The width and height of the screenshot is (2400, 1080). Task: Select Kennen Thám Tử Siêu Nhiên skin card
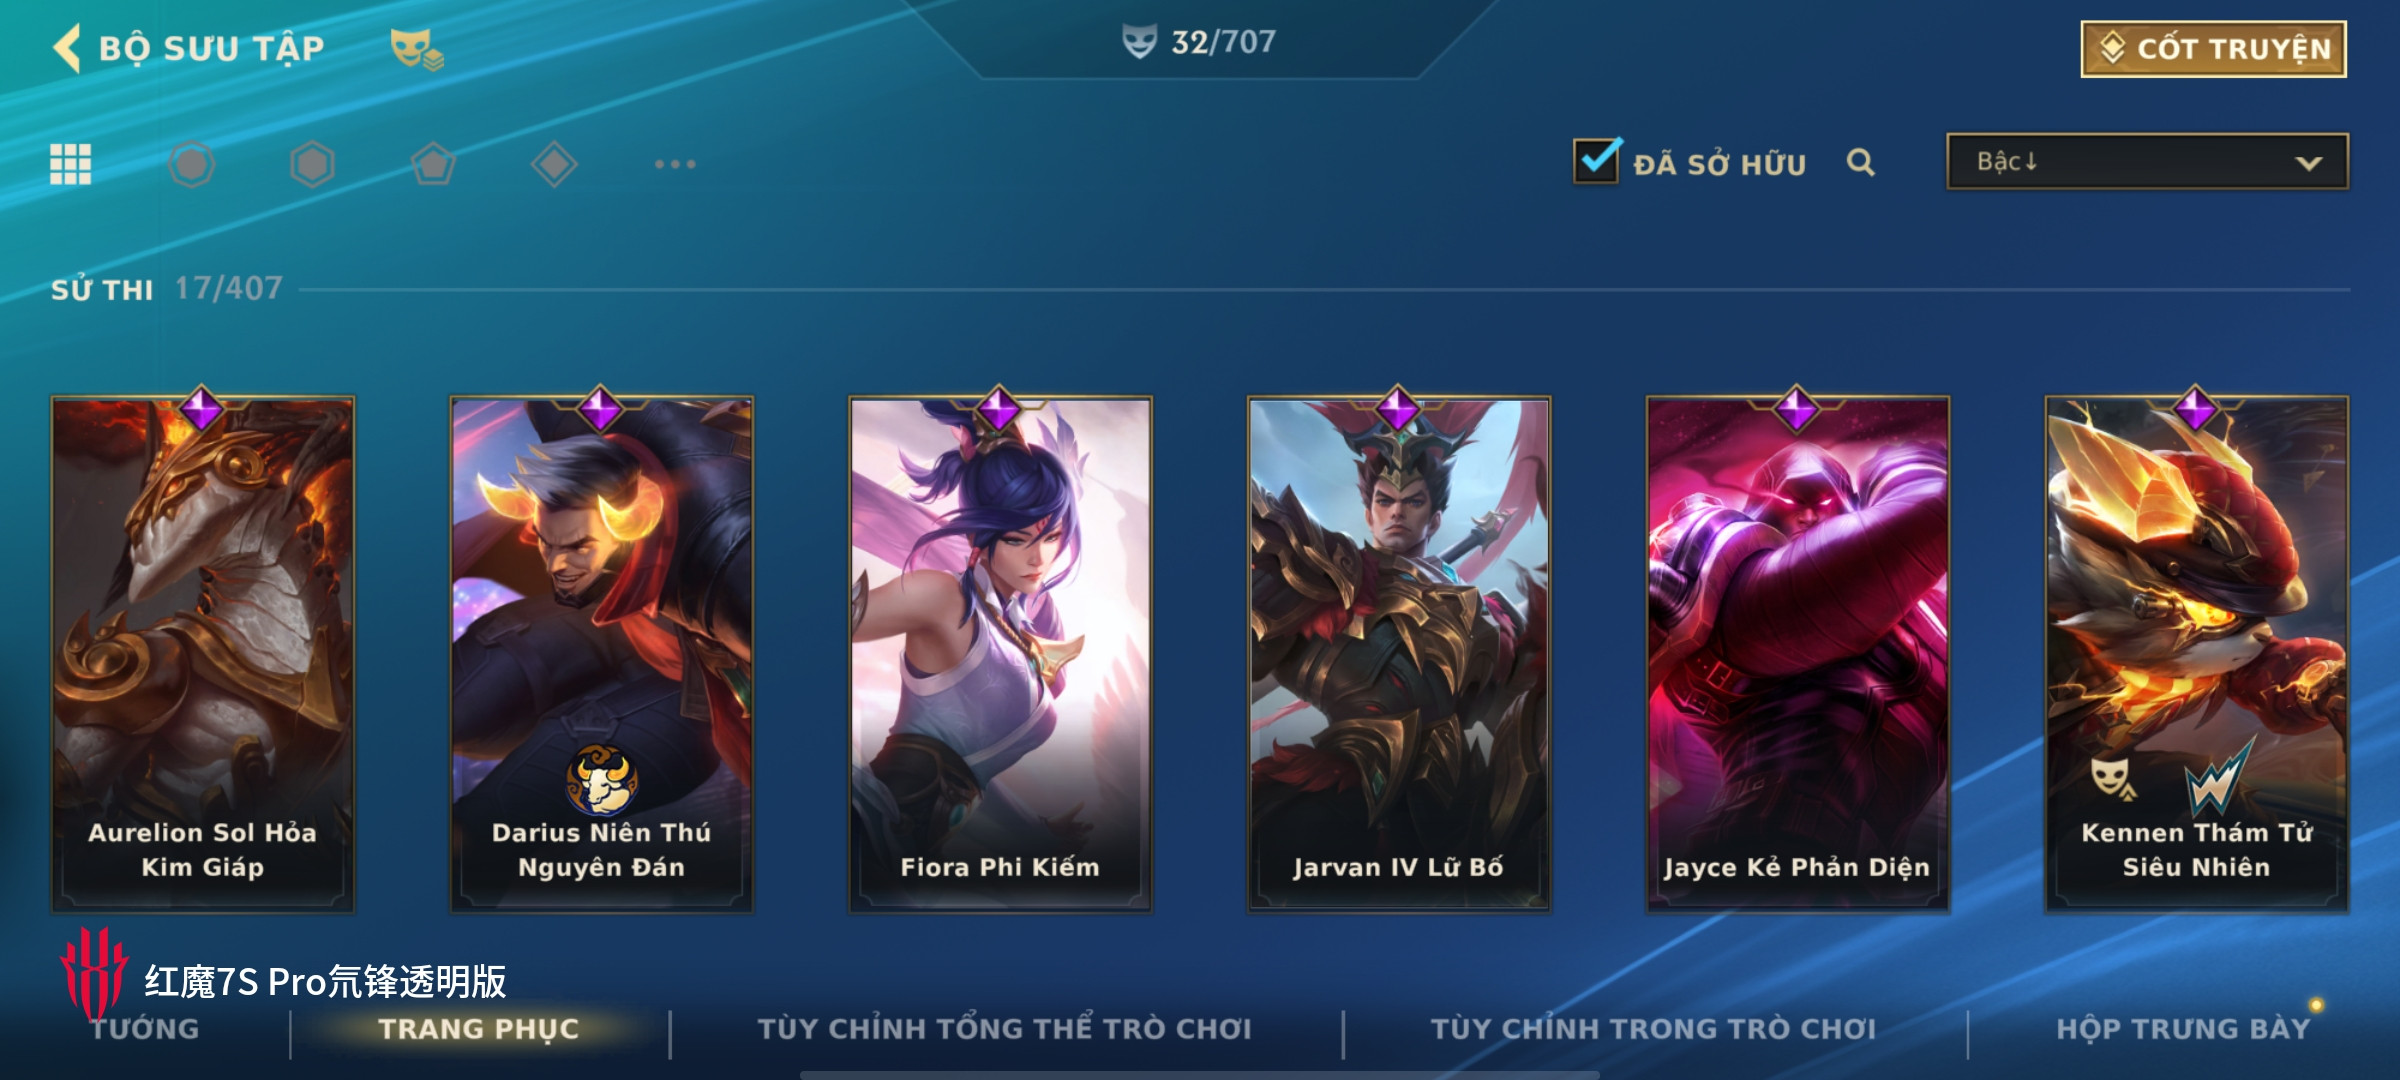pyautogui.click(x=2196, y=654)
